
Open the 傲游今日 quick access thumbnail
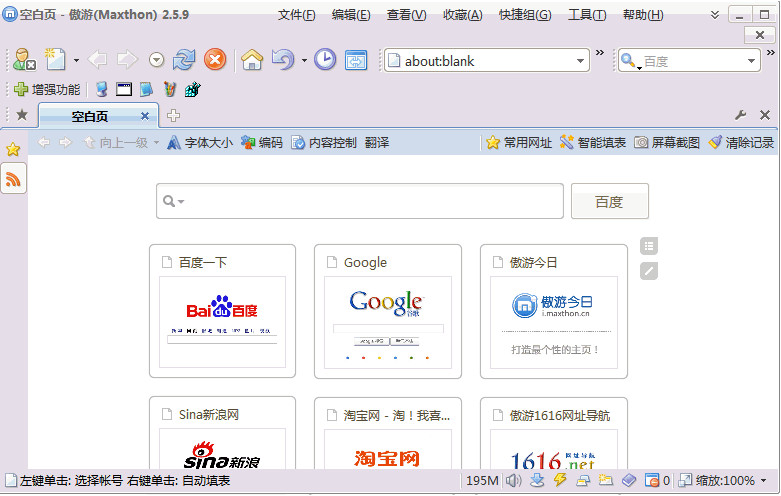click(554, 311)
